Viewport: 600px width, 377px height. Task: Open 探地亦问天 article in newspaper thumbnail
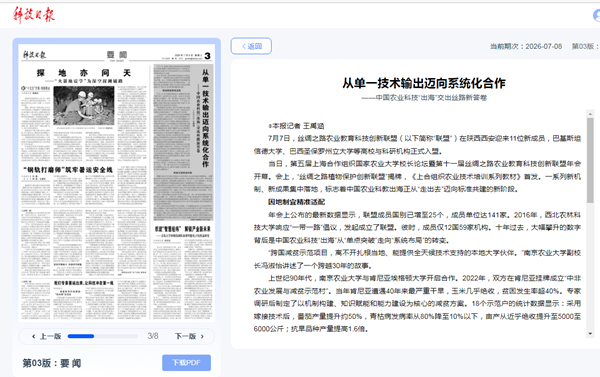(x=83, y=73)
